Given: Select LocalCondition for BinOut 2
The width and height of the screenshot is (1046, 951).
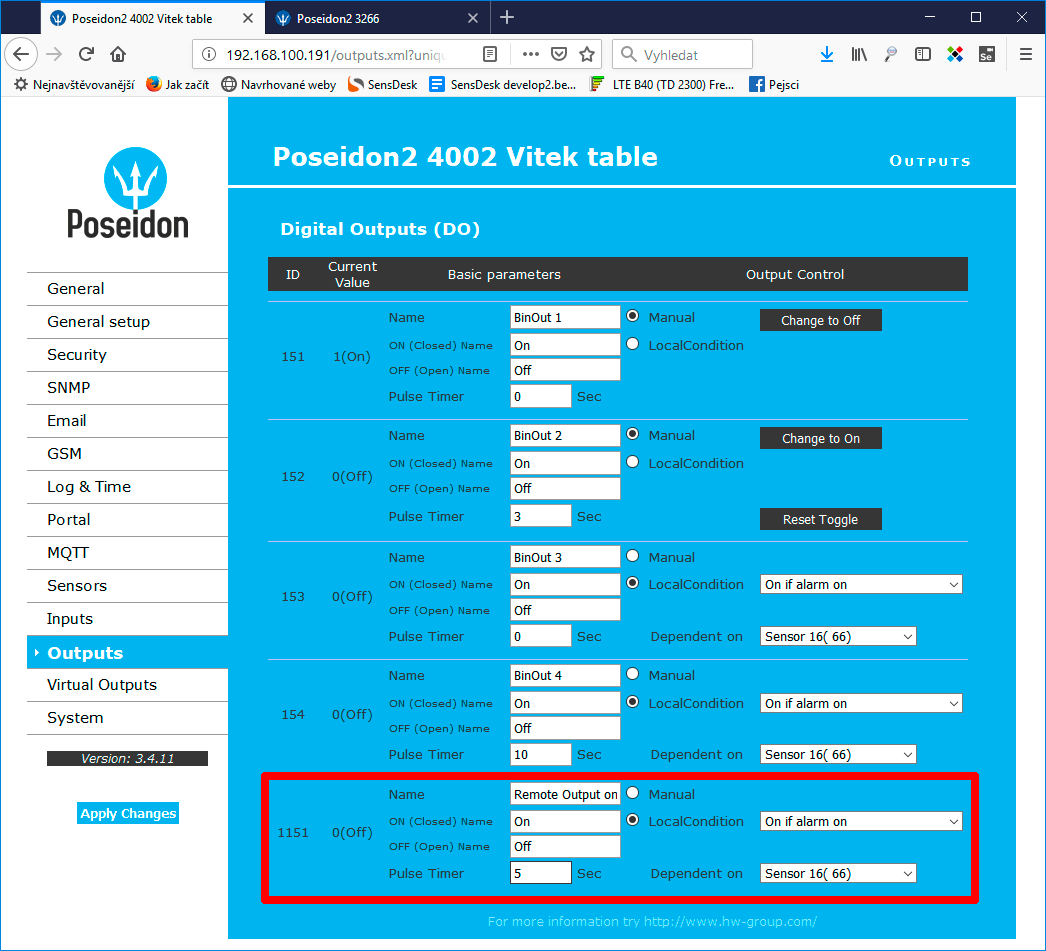Looking at the screenshot, I should tap(632, 462).
